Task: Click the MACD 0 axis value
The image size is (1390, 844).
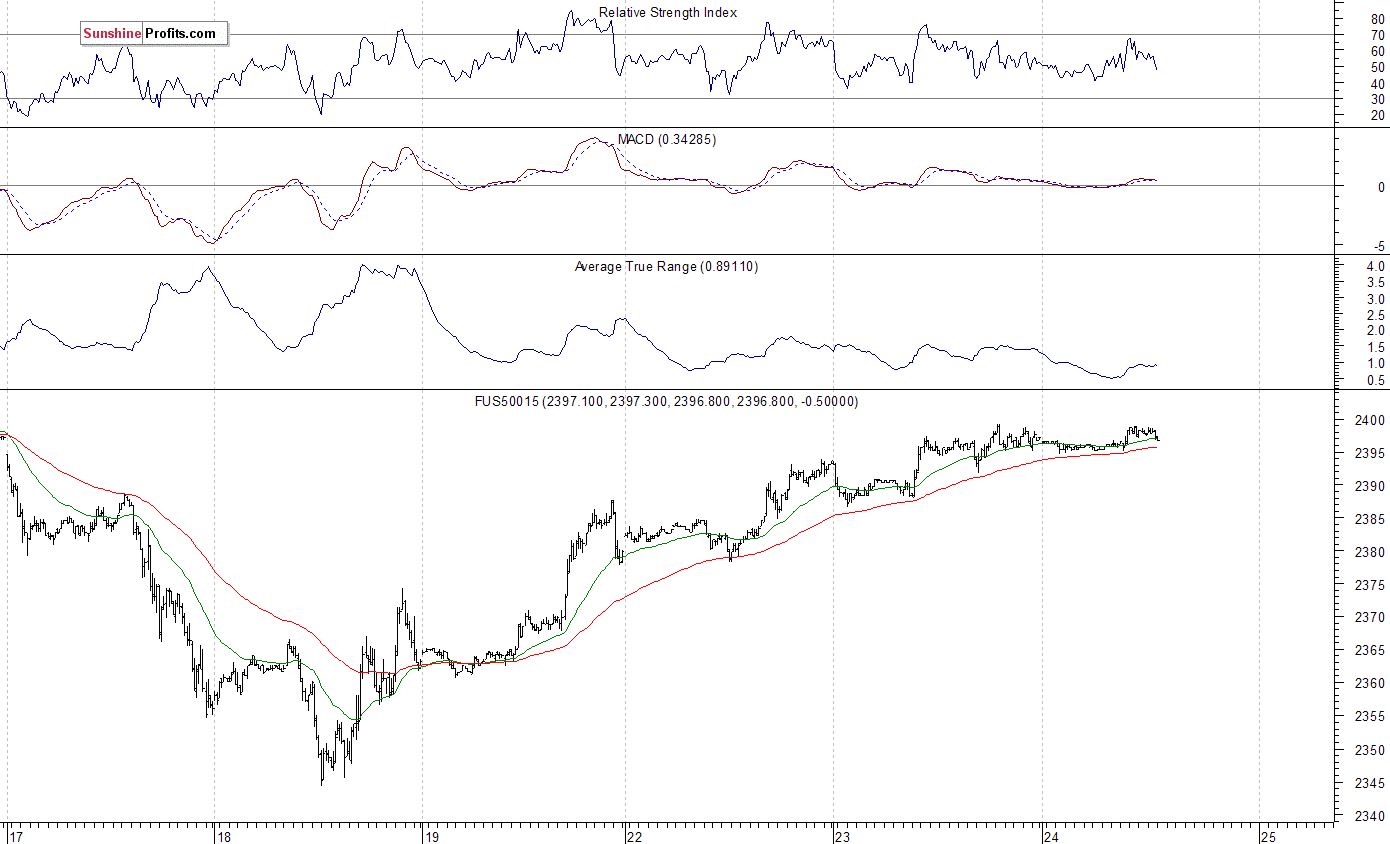Action: [1382, 187]
